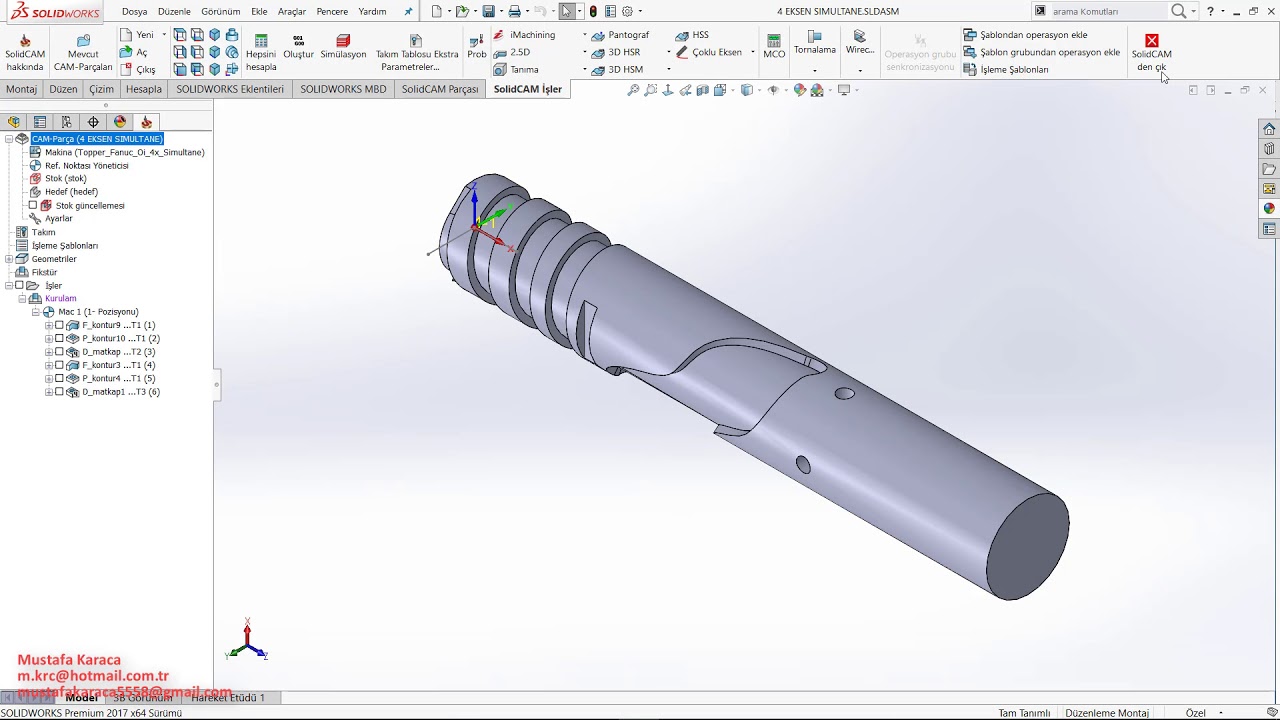Tick the Stok güncellemesi checkbox
Screen dimensions: 1280x720
click(33, 205)
